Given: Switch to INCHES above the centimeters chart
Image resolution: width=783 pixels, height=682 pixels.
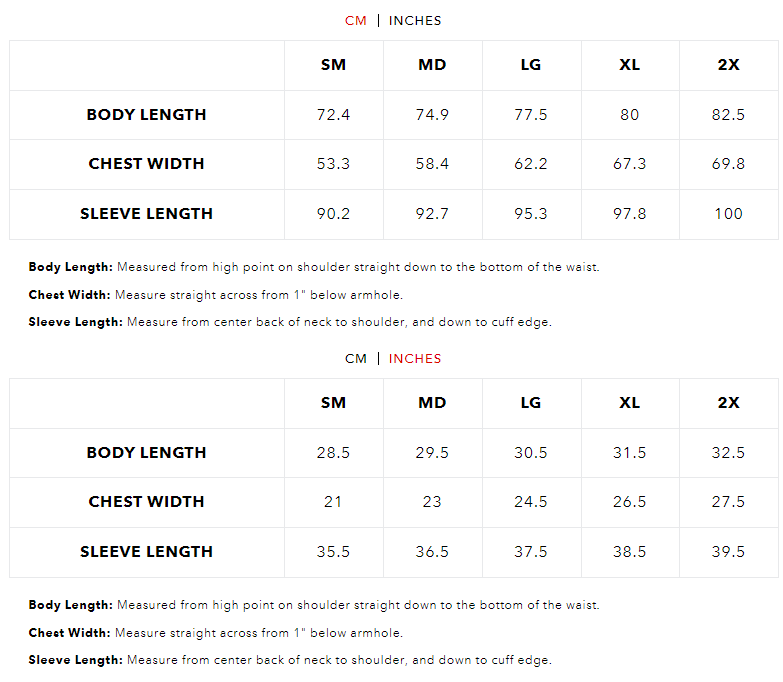Looking at the screenshot, I should click(x=415, y=21).
